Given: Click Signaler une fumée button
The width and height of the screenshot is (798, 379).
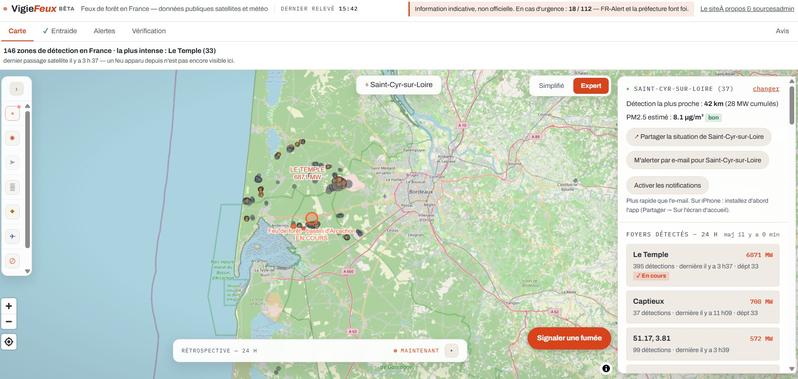Looking at the screenshot, I should point(569,338).
